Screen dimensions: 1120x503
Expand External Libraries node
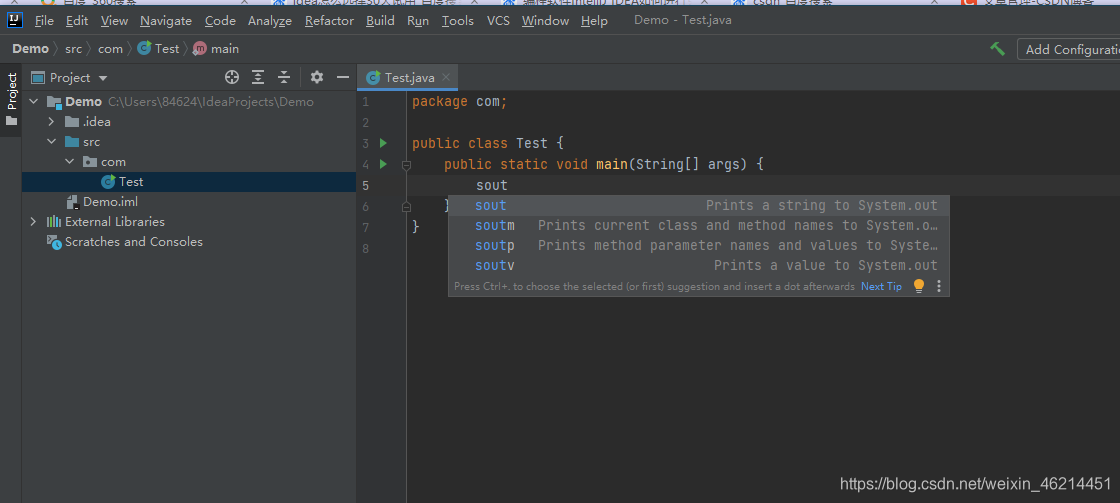tap(33, 221)
